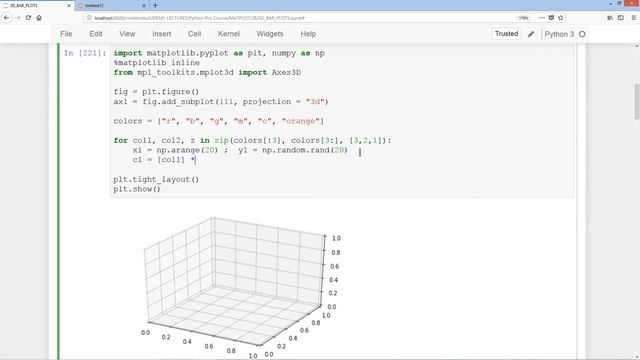This screenshot has height=360, width=640.
Task: Click the Python 3 kernel name
Action: 559,34
